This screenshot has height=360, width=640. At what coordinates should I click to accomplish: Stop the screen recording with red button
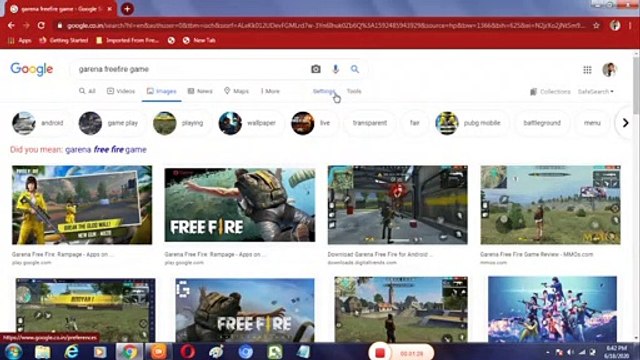(x=380, y=353)
